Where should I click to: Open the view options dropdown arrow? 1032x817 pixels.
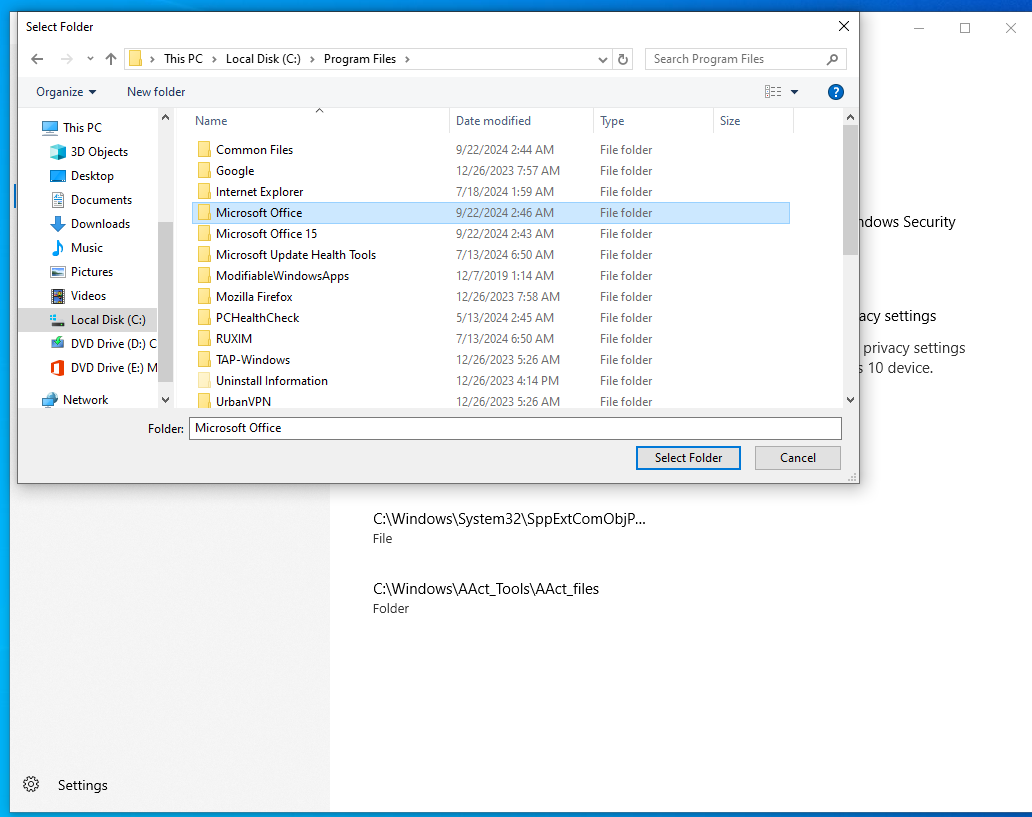[794, 92]
